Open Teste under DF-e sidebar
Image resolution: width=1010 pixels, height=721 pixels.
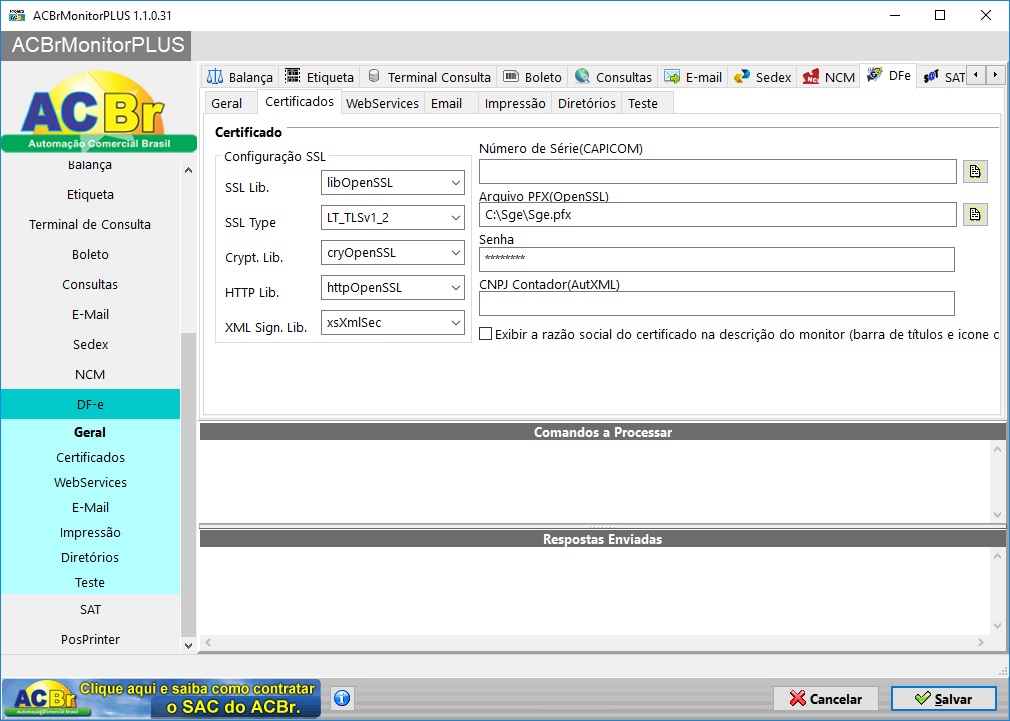[90, 582]
